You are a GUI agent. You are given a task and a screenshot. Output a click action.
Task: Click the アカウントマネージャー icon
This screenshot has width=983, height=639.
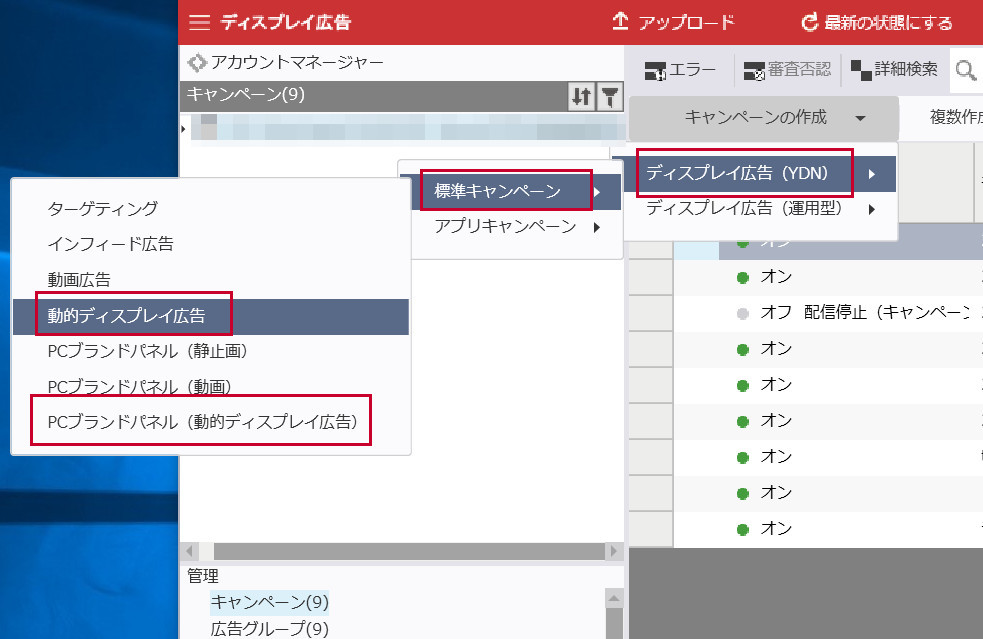click(x=197, y=62)
